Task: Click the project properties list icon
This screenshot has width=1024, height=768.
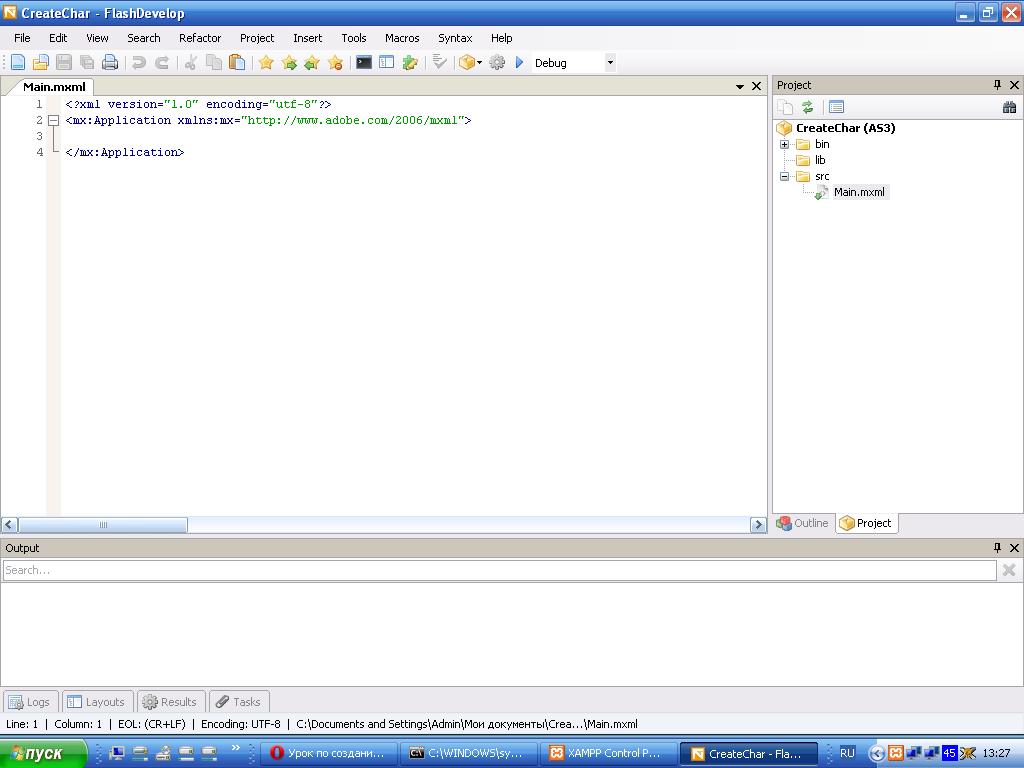Action: click(837, 107)
